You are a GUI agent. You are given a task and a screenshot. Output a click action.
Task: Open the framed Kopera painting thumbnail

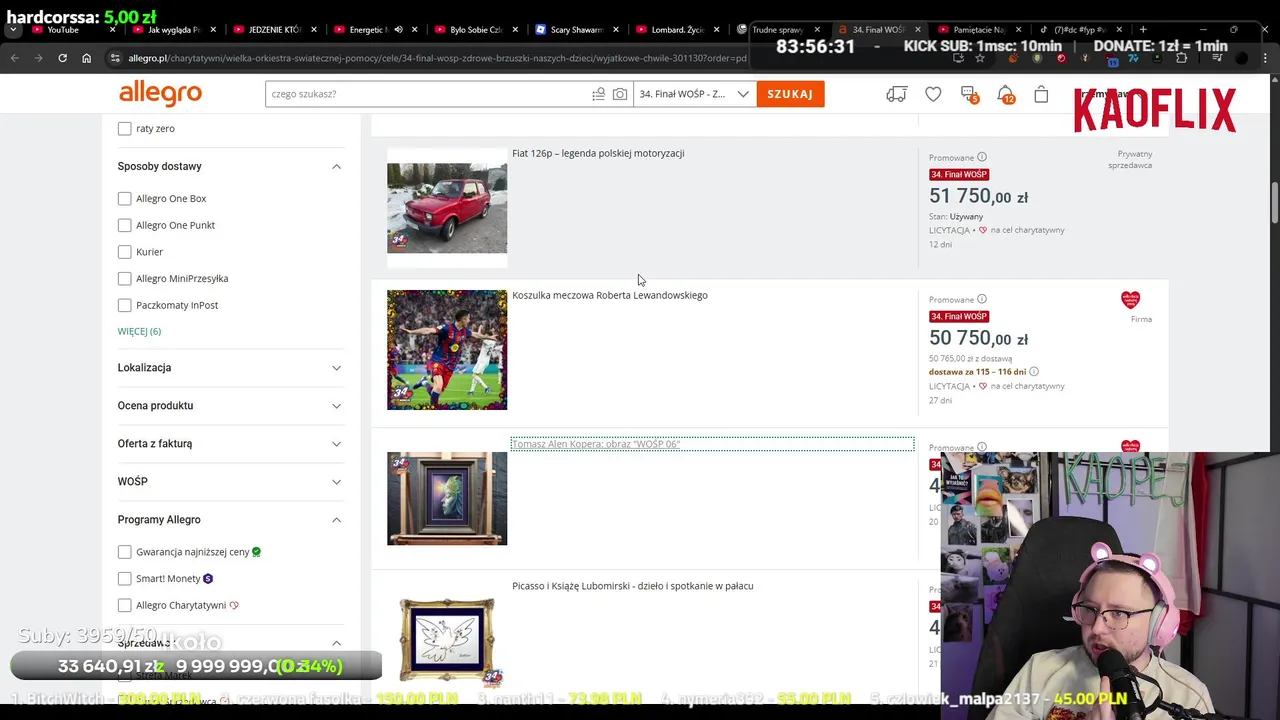click(447, 498)
